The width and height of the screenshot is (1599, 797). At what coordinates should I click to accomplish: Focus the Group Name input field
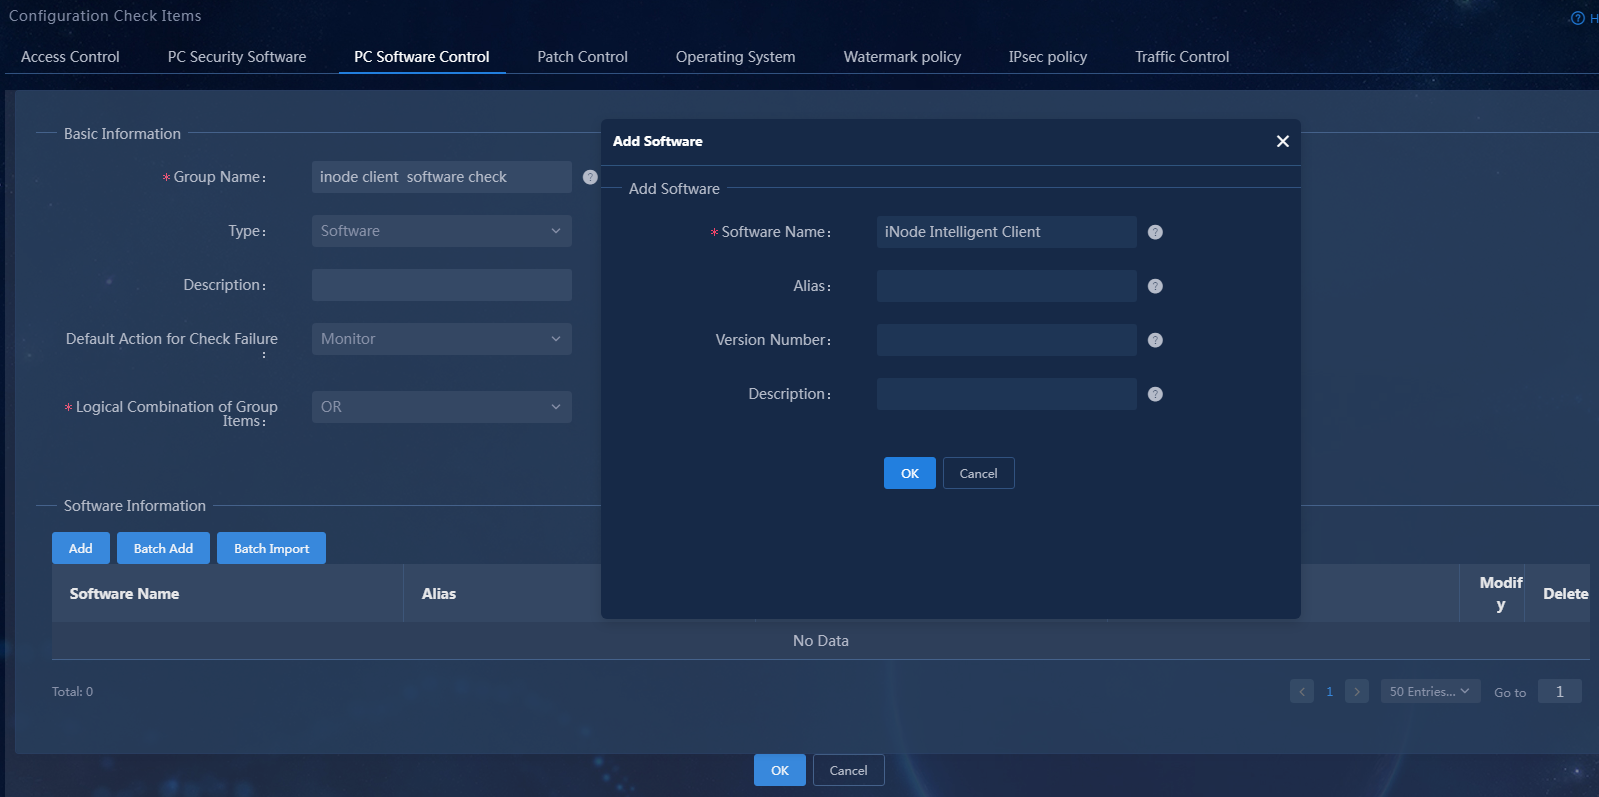(x=442, y=177)
